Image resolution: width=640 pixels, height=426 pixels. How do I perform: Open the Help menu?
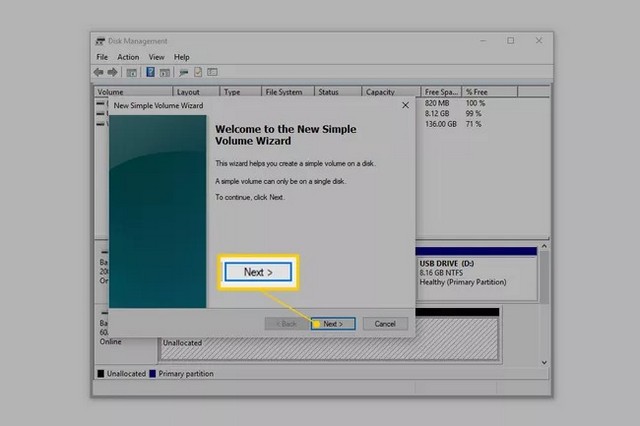[182, 57]
